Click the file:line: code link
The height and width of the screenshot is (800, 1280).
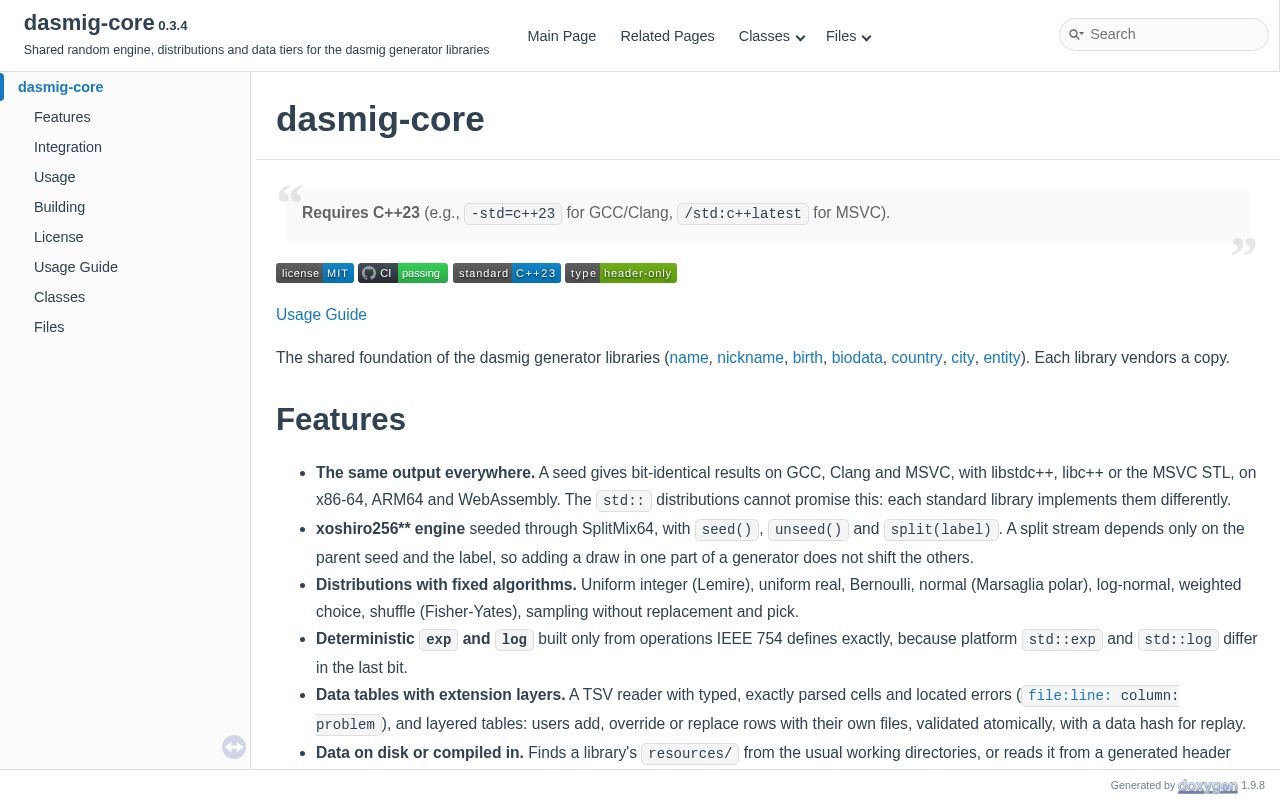pos(1070,695)
